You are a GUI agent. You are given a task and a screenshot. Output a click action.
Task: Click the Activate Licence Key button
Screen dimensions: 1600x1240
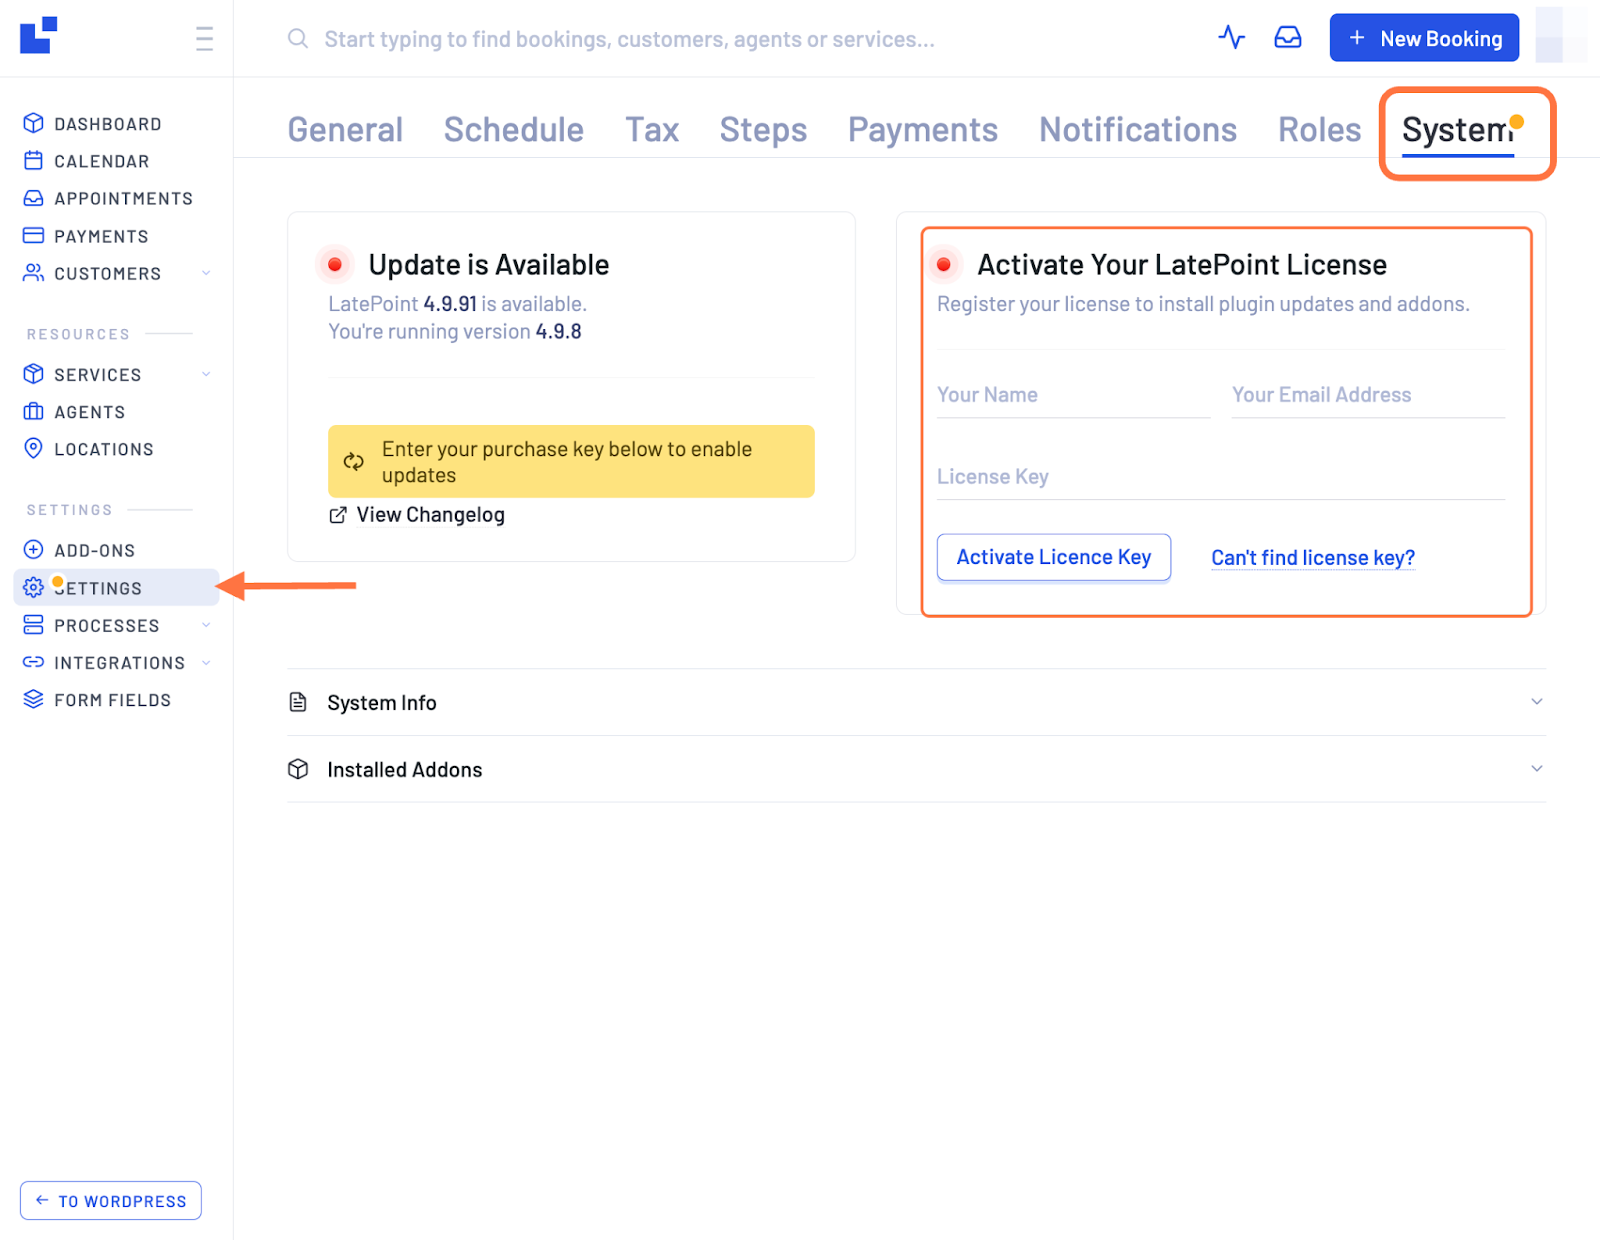point(1053,557)
